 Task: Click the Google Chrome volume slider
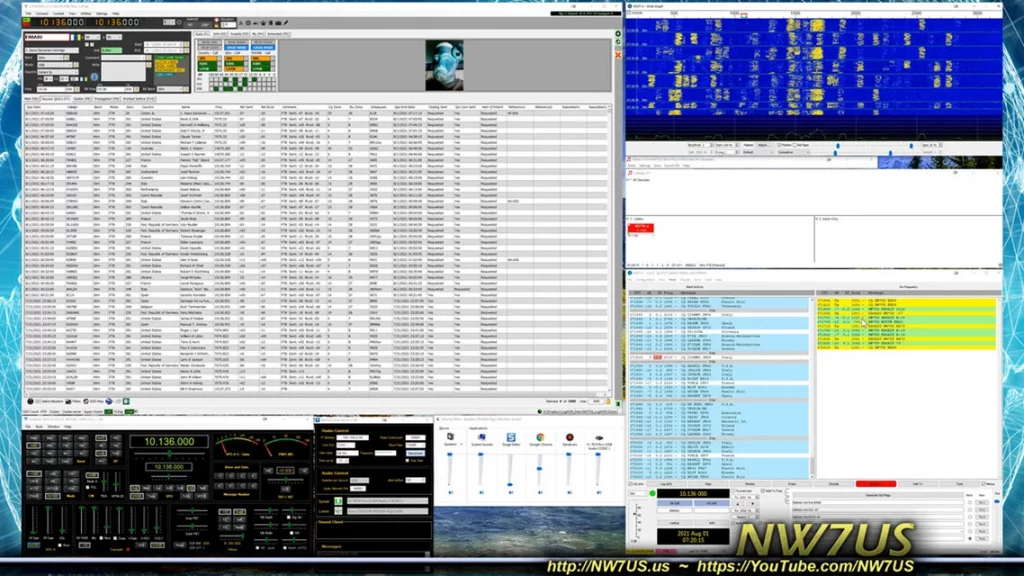click(x=540, y=468)
